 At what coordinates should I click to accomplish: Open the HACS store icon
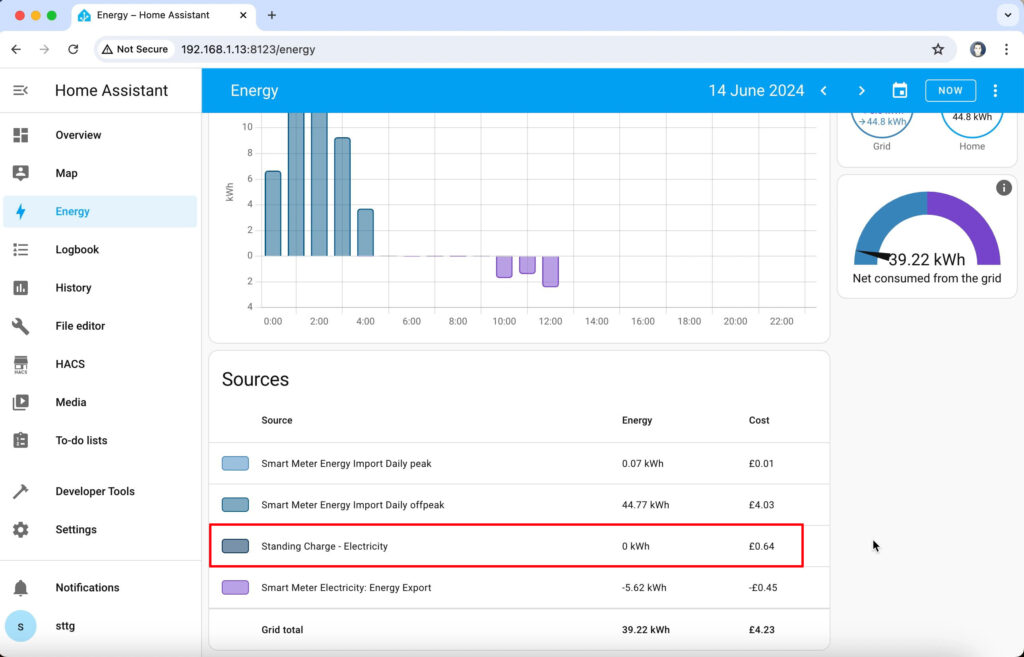20,364
